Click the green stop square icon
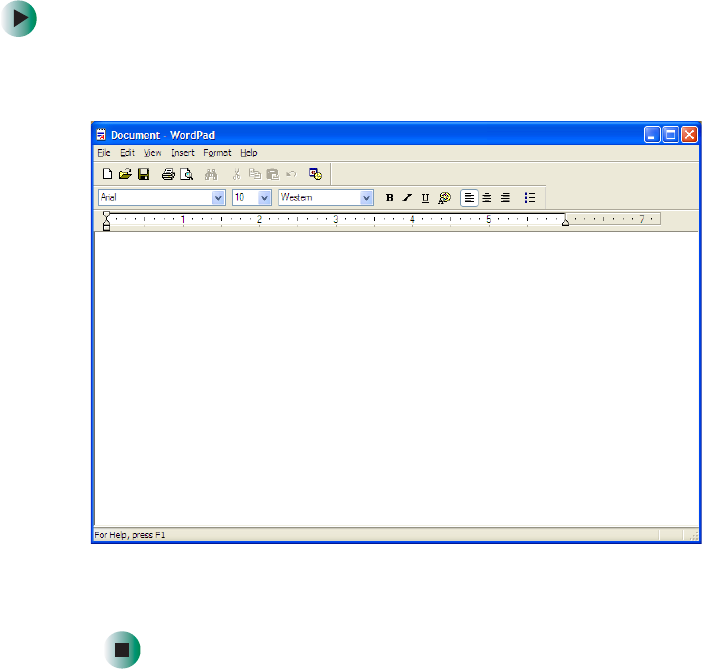702x669 pixels. coord(122,650)
